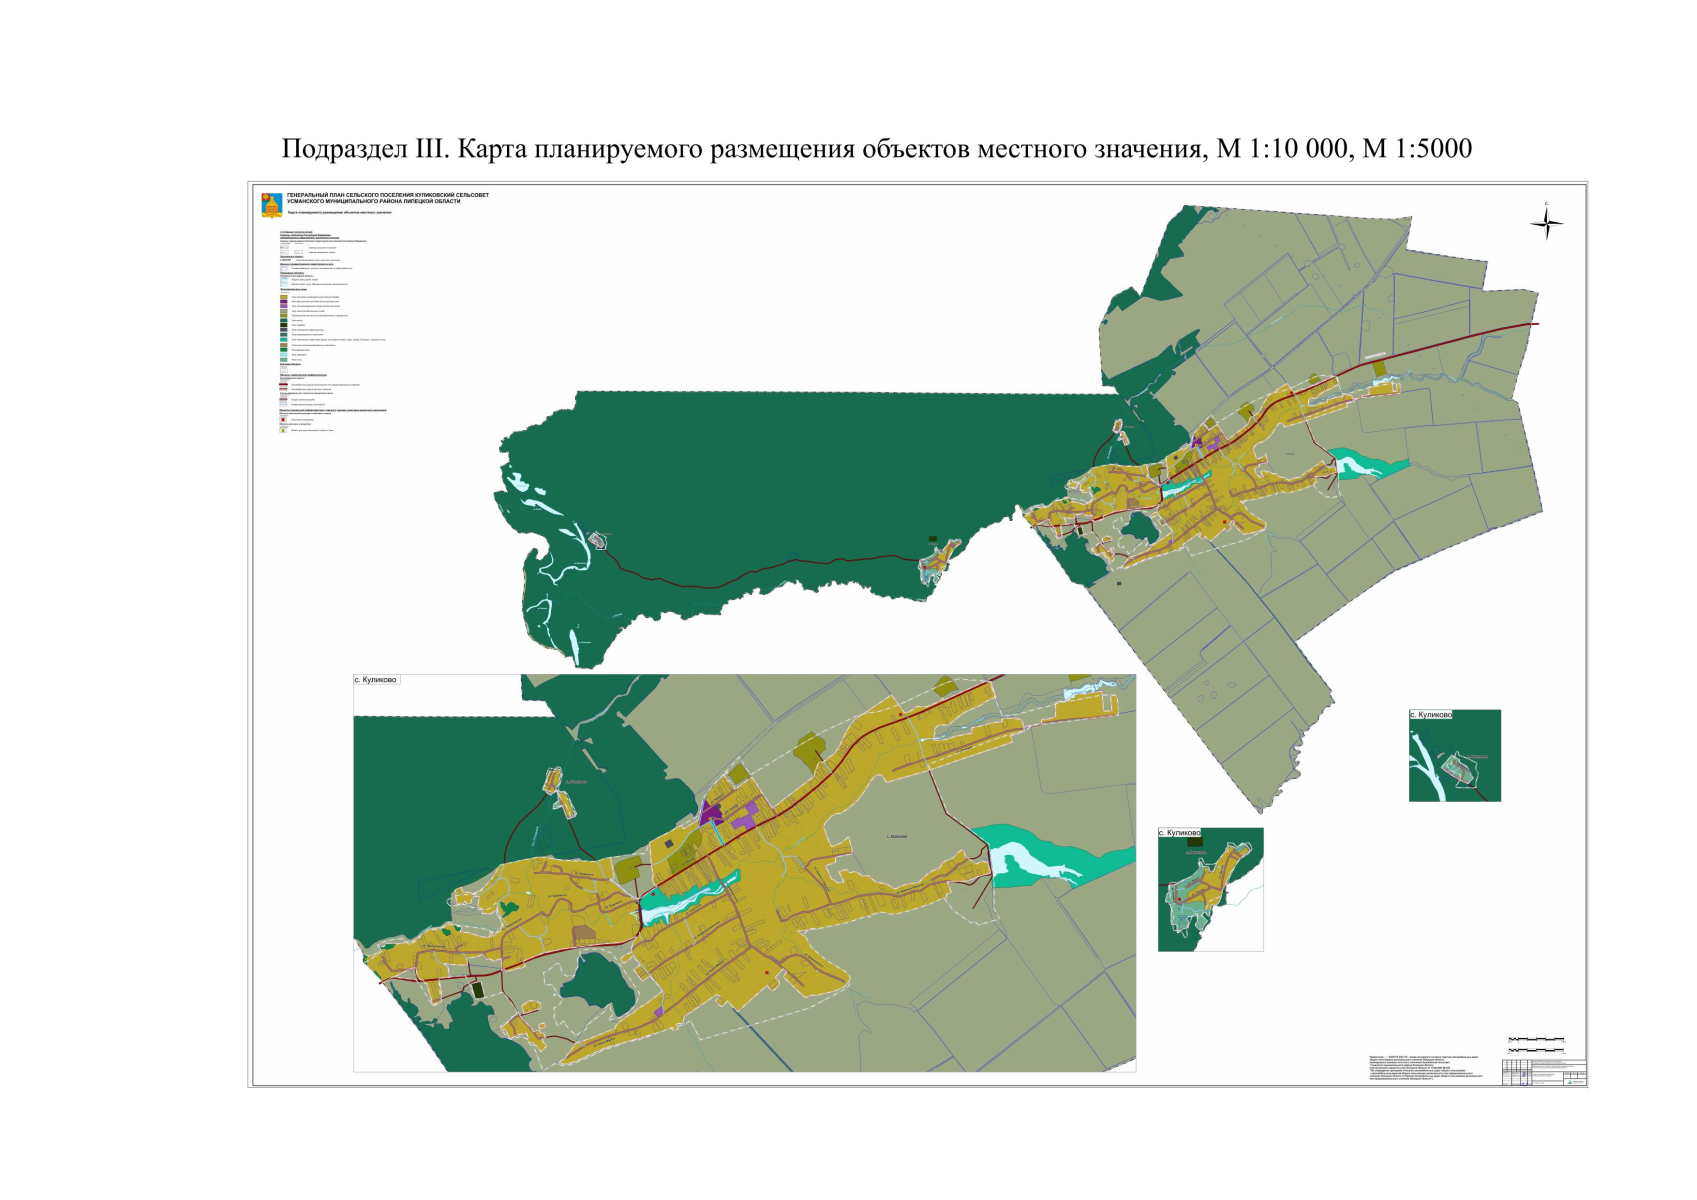Viewport: 1697px width, 1200px height.
Task: Click the lower scale bar
Action: (x=1535, y=1050)
